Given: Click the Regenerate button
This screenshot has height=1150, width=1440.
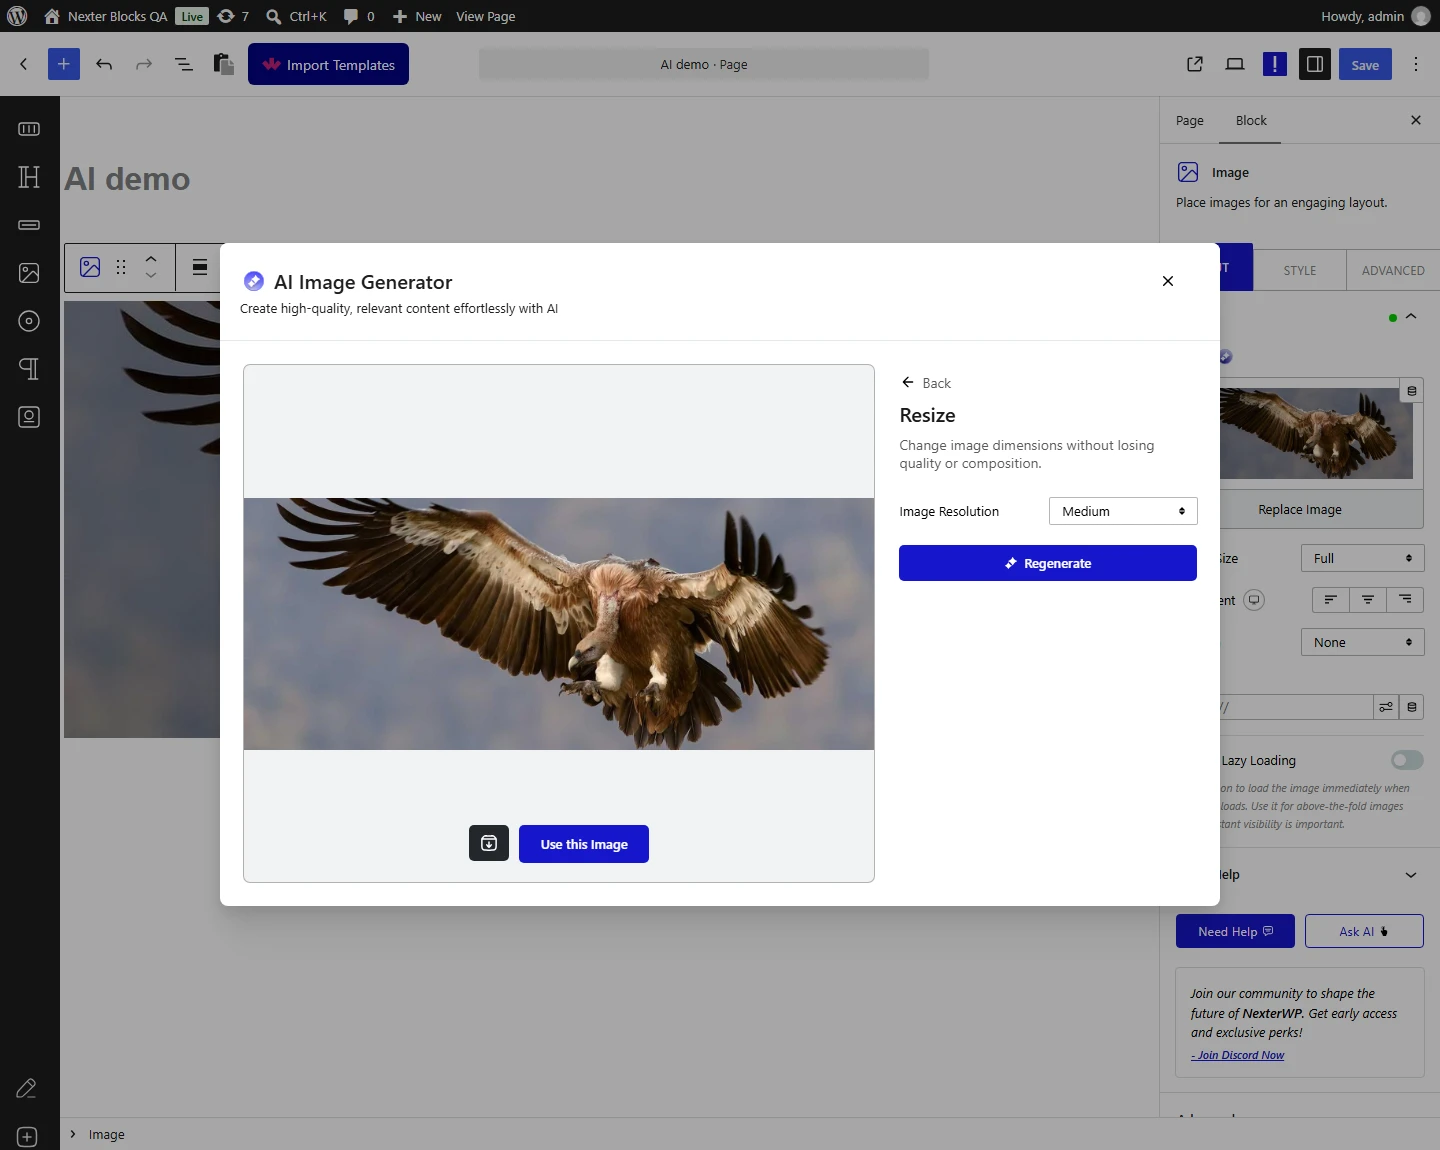Looking at the screenshot, I should point(1048,563).
